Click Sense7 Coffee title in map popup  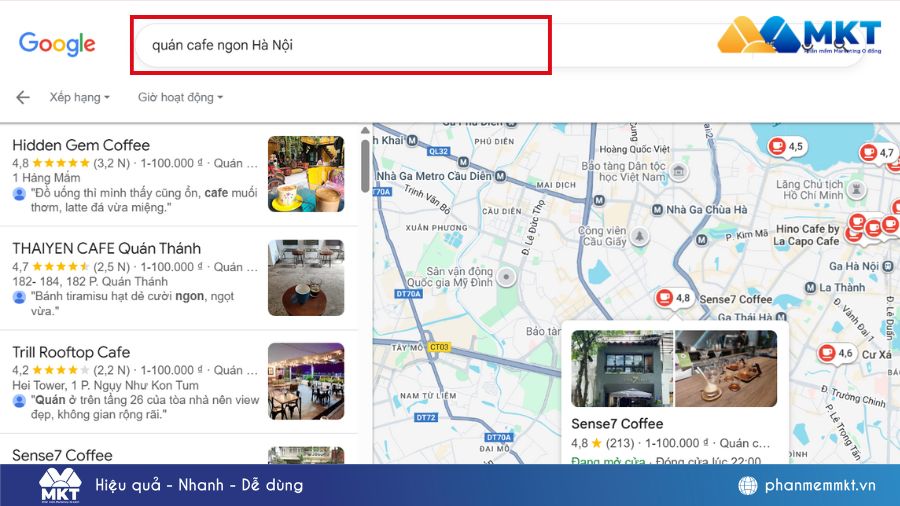point(617,424)
